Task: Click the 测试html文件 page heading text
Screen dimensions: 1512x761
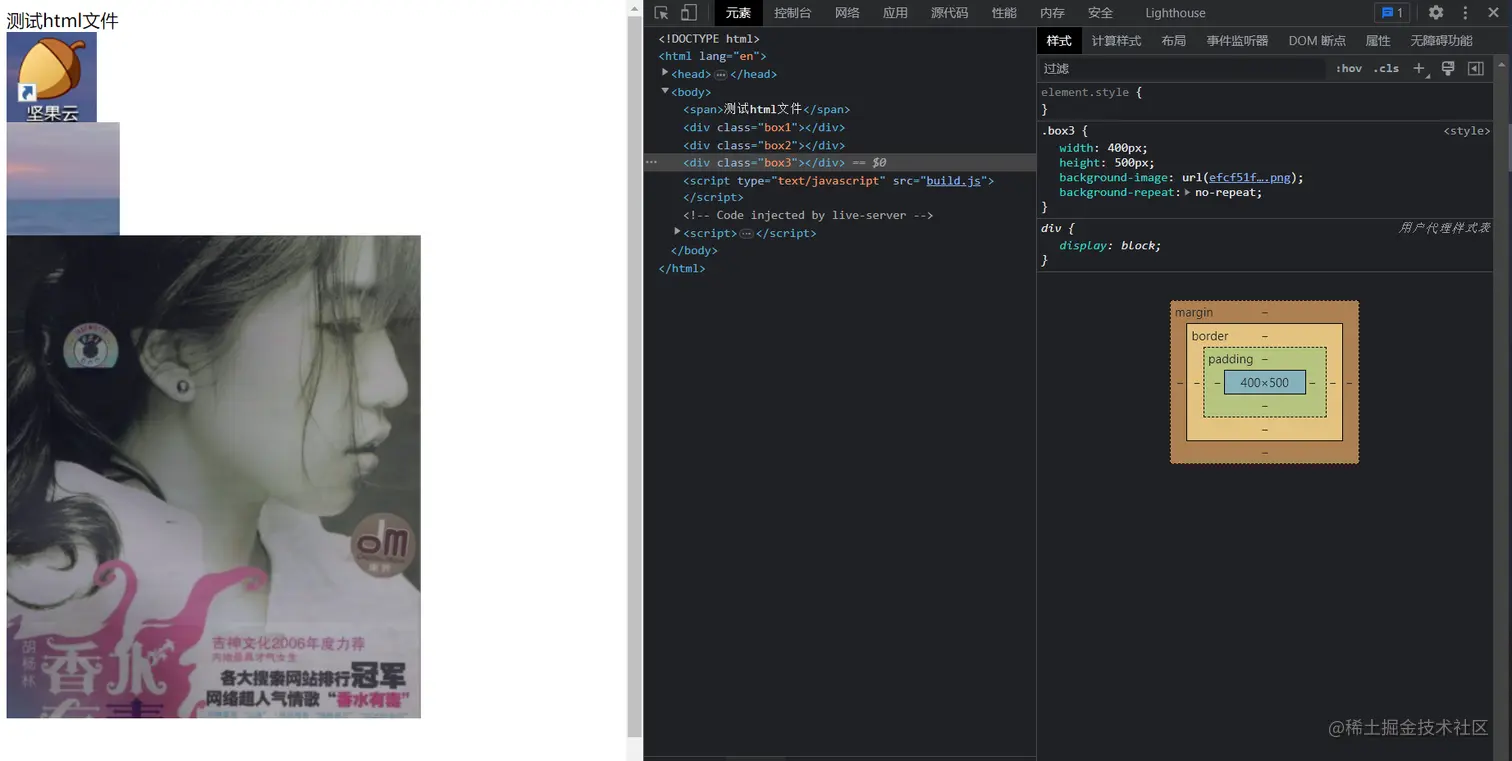Action: 63,20
